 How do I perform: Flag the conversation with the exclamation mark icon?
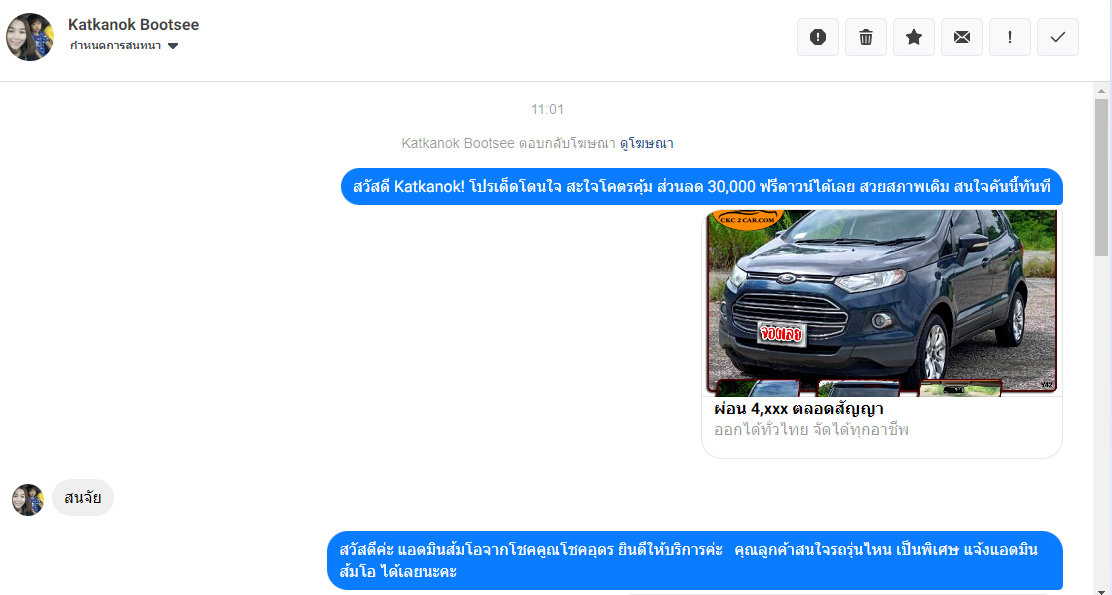1010,37
